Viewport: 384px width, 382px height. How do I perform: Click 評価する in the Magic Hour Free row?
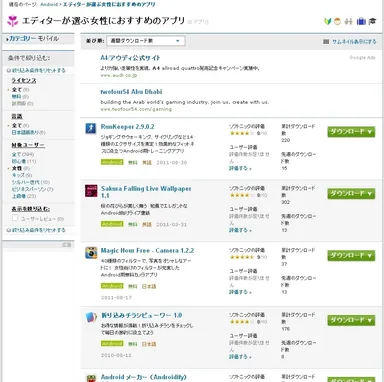[240, 292]
